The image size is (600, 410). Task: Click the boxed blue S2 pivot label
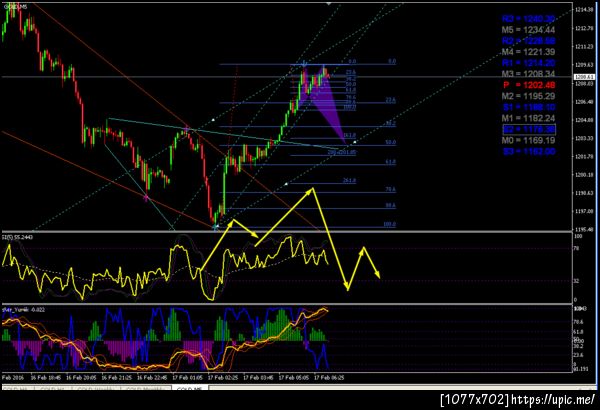(x=529, y=129)
